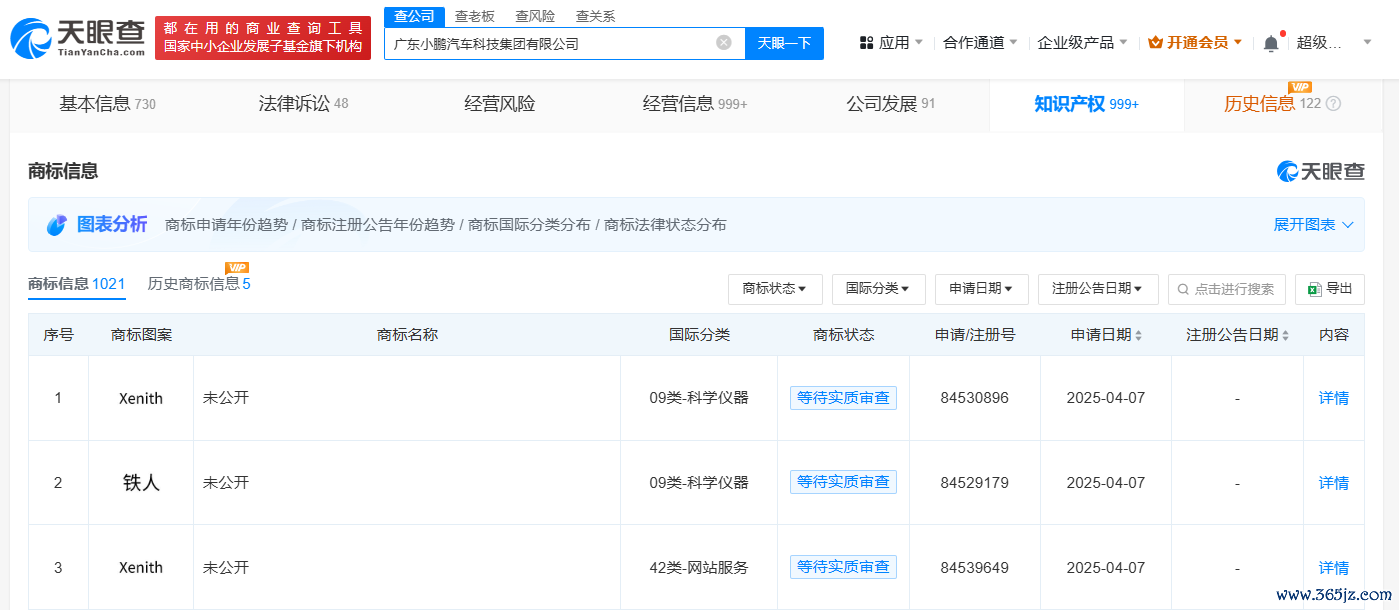This screenshot has width=1399, height=610.
Task: Click the 申请/注册号 column header
Action: (x=975, y=335)
